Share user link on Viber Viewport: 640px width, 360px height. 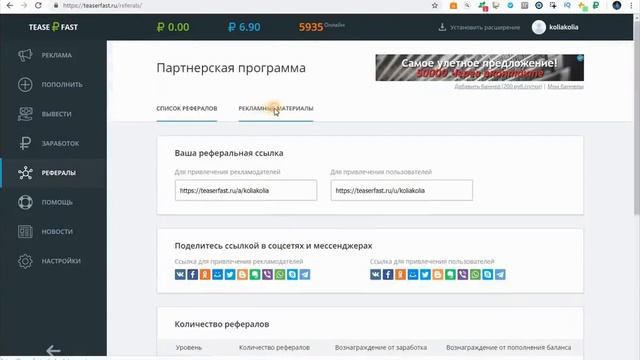463,274
